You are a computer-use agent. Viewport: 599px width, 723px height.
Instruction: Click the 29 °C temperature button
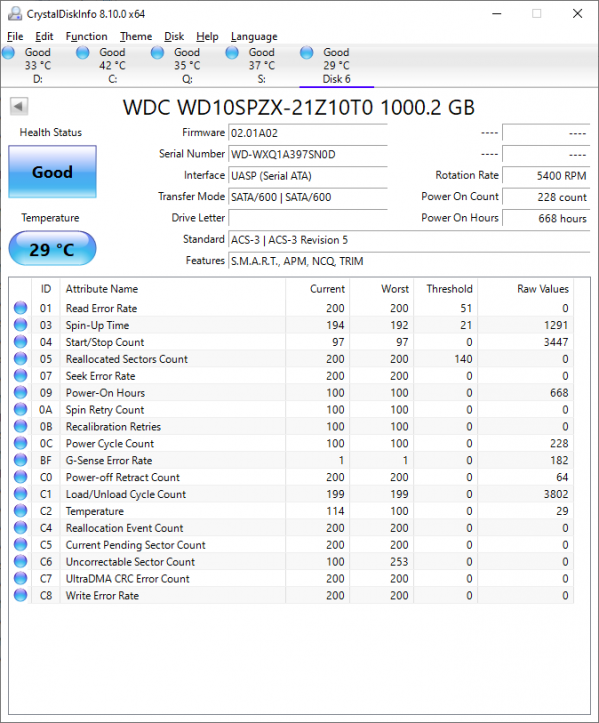click(x=53, y=249)
